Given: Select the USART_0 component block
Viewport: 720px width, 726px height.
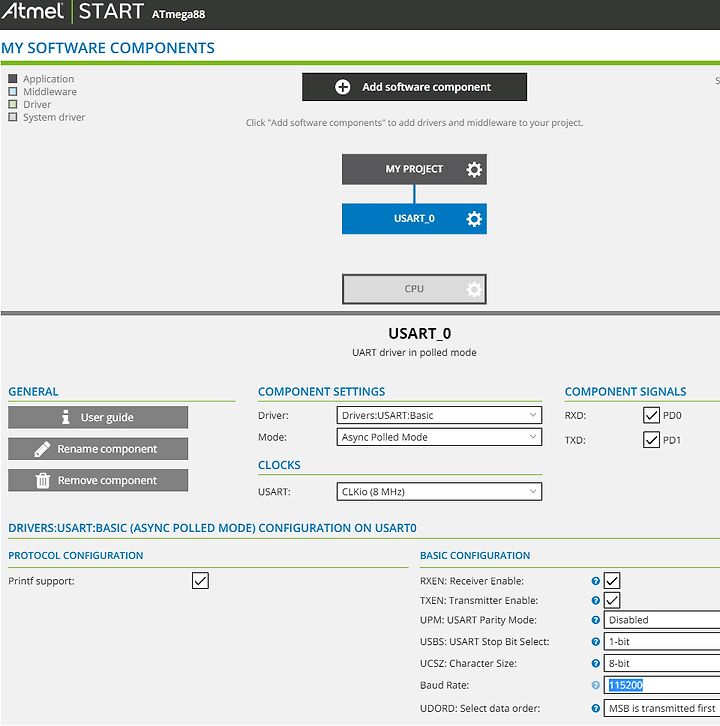Looking at the screenshot, I should [414, 219].
